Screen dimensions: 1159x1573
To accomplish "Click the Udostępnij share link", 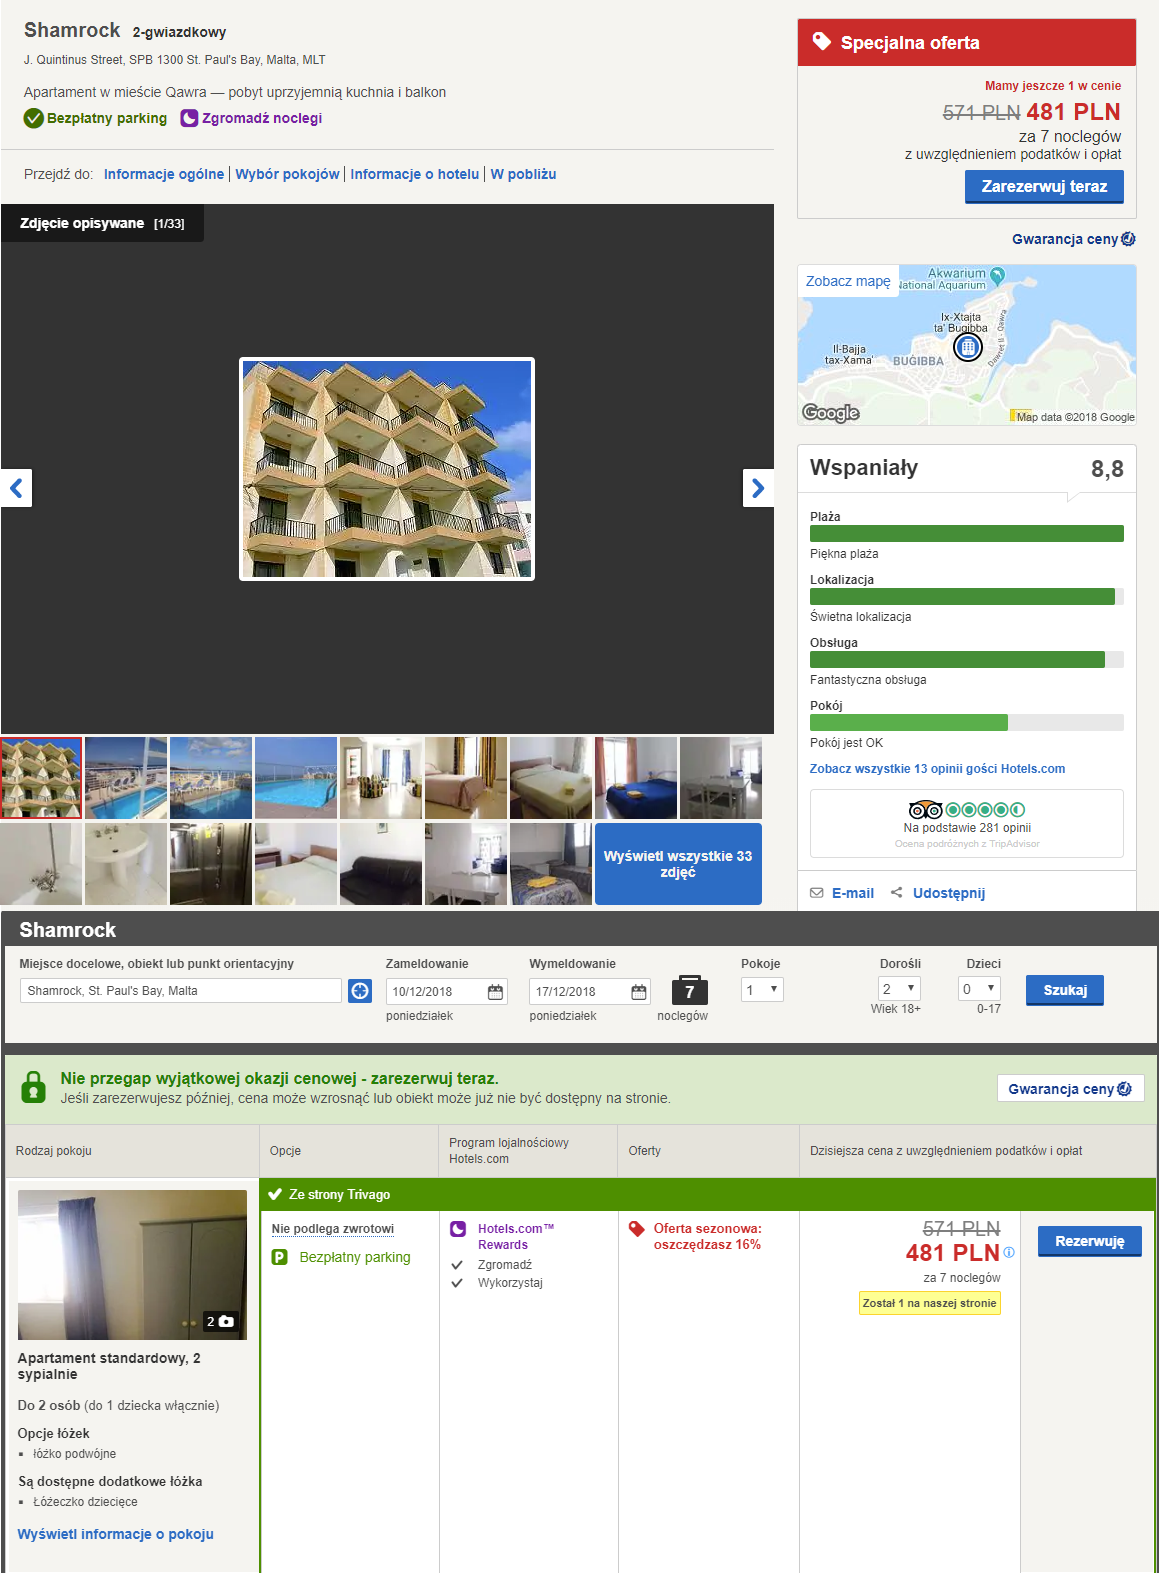I will coord(949,893).
